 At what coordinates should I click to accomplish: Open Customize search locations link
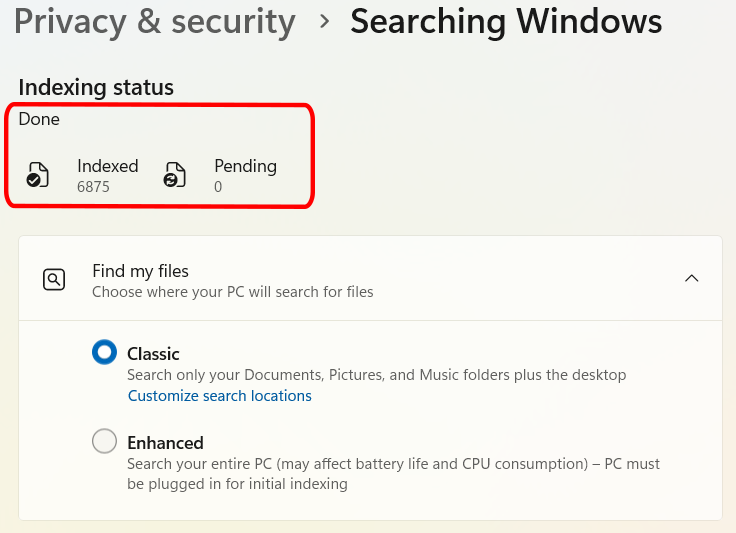pyautogui.click(x=220, y=396)
